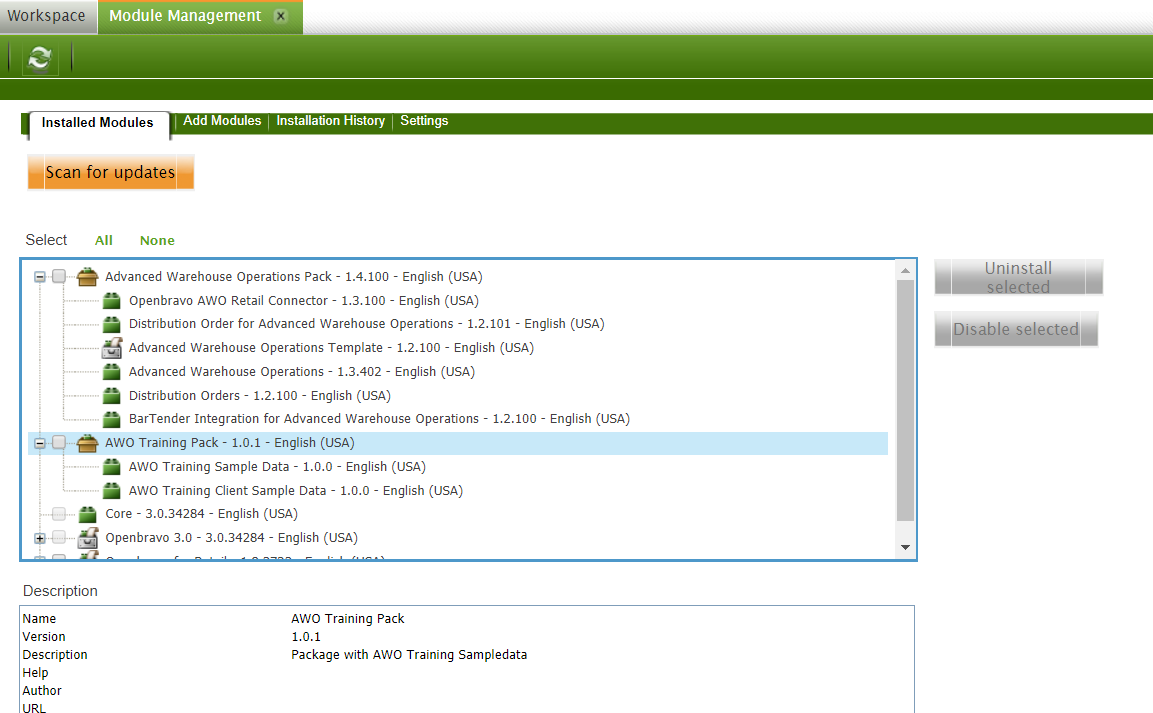Close the Module Management tab
1153x713 pixels.
click(x=280, y=16)
